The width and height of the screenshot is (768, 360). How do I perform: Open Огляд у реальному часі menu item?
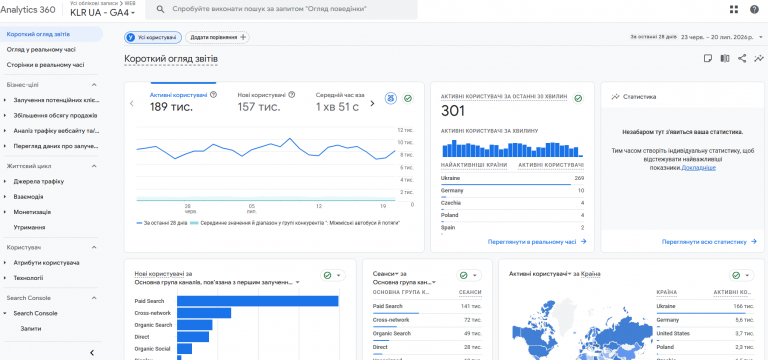point(41,49)
